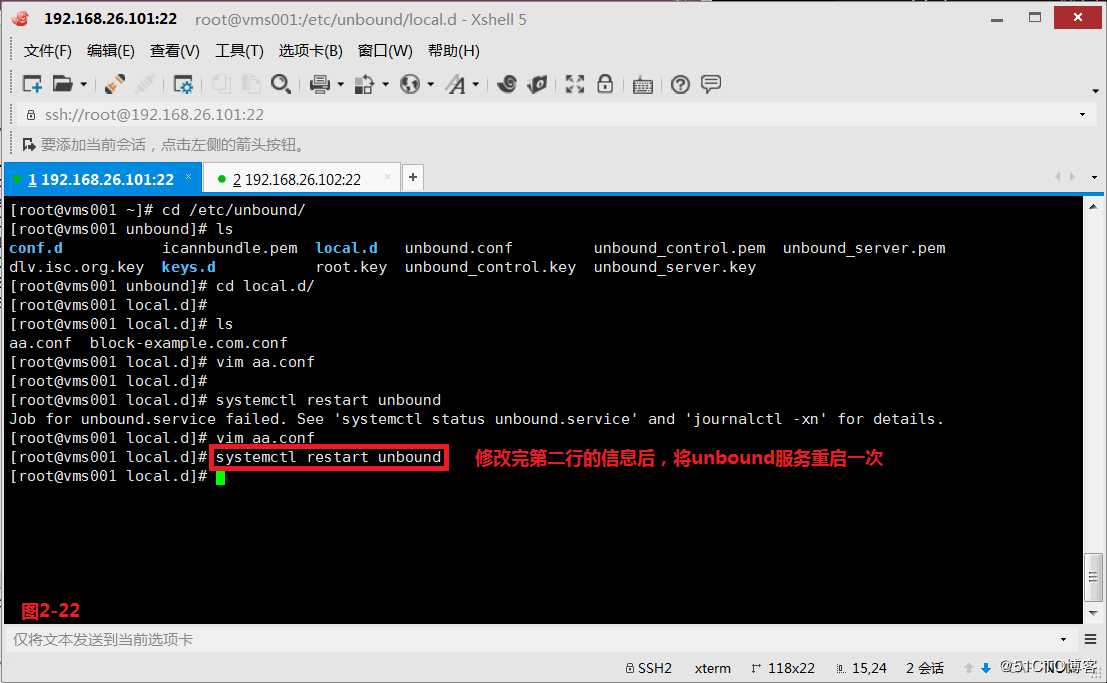Screen dimensions: 1107x683
Task: Click the Font (A) icon
Action: click(455, 85)
